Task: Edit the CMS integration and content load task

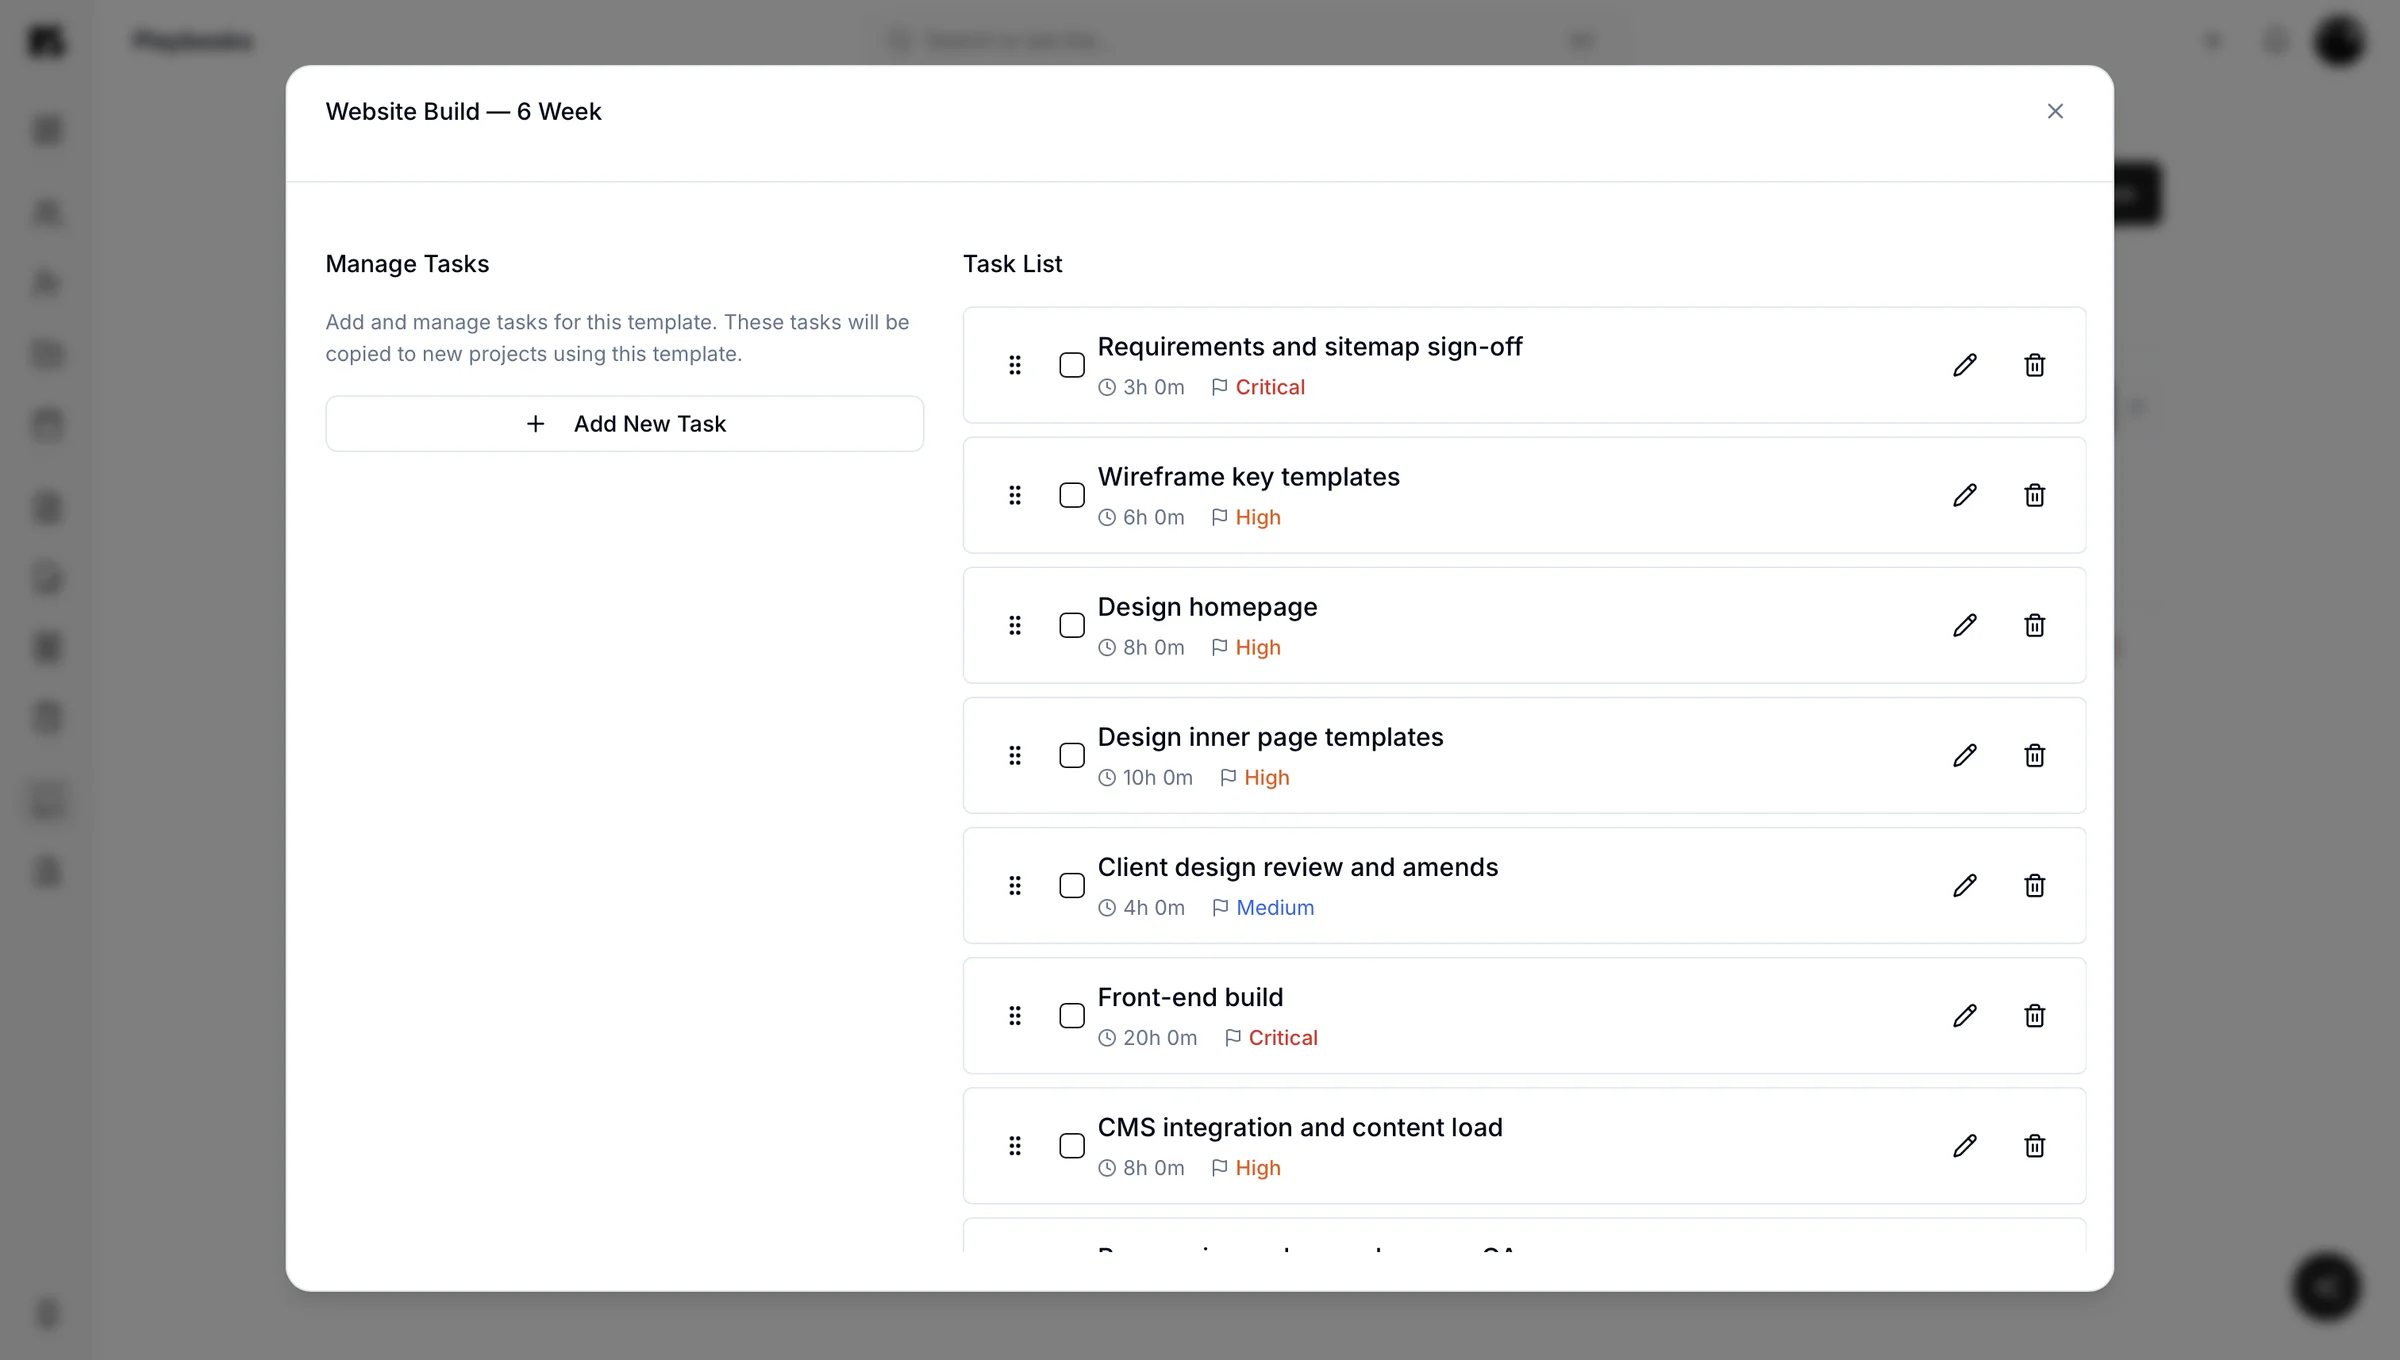Action: tap(1964, 1145)
